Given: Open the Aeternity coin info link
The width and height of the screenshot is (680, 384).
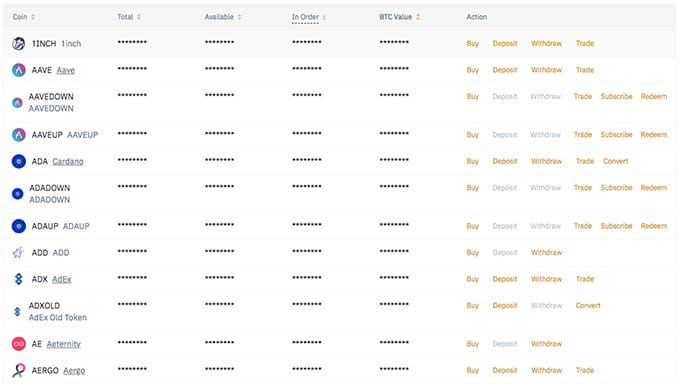Looking at the screenshot, I should click(x=64, y=344).
